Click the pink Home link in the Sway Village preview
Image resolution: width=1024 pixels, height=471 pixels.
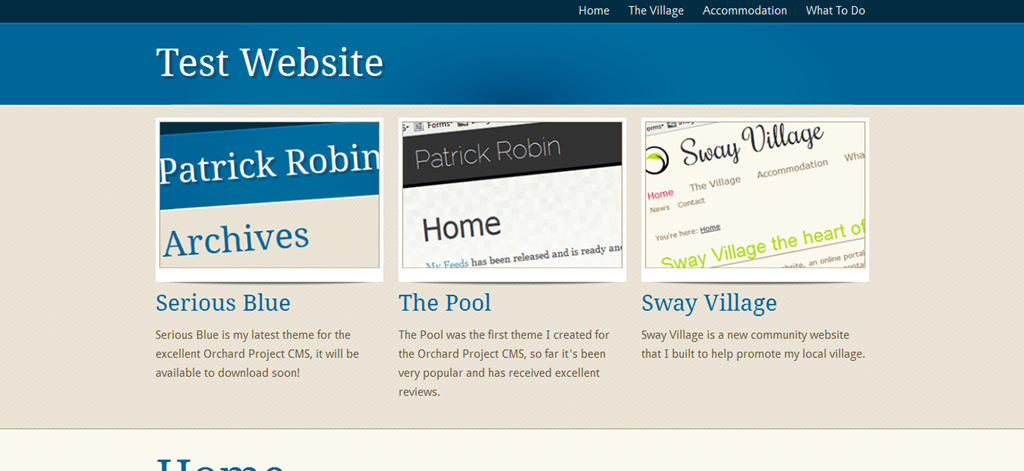[x=660, y=194]
